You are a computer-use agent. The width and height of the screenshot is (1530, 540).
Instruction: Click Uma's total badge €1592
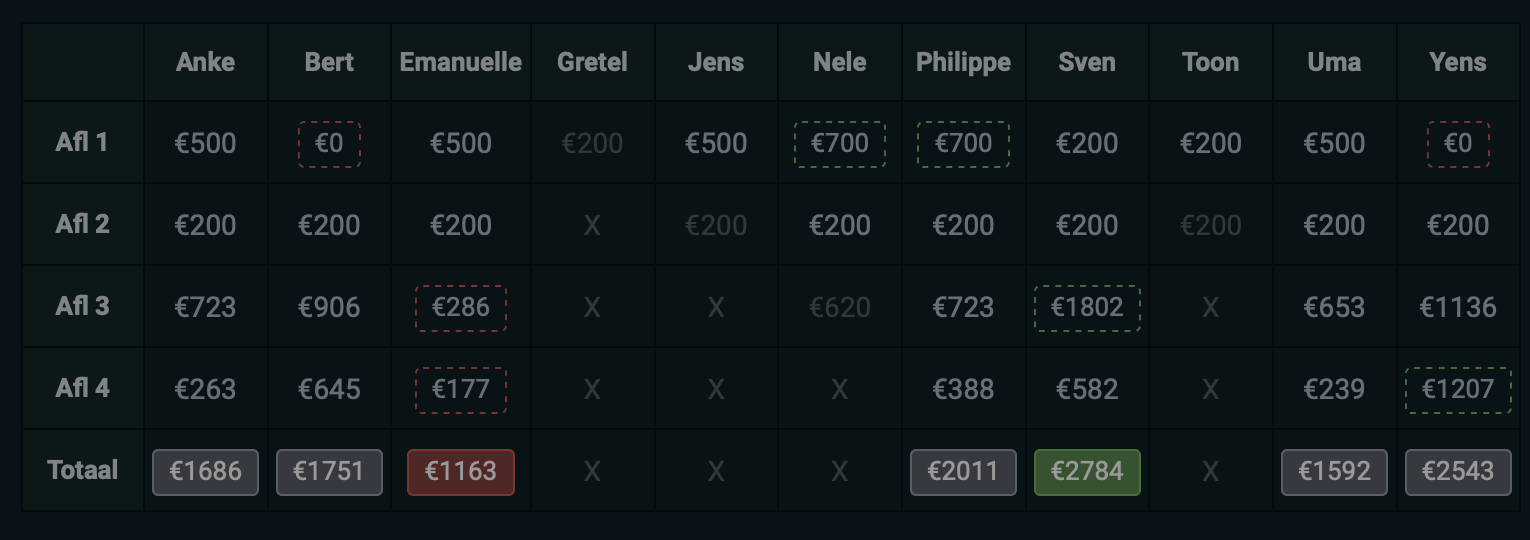point(1334,472)
